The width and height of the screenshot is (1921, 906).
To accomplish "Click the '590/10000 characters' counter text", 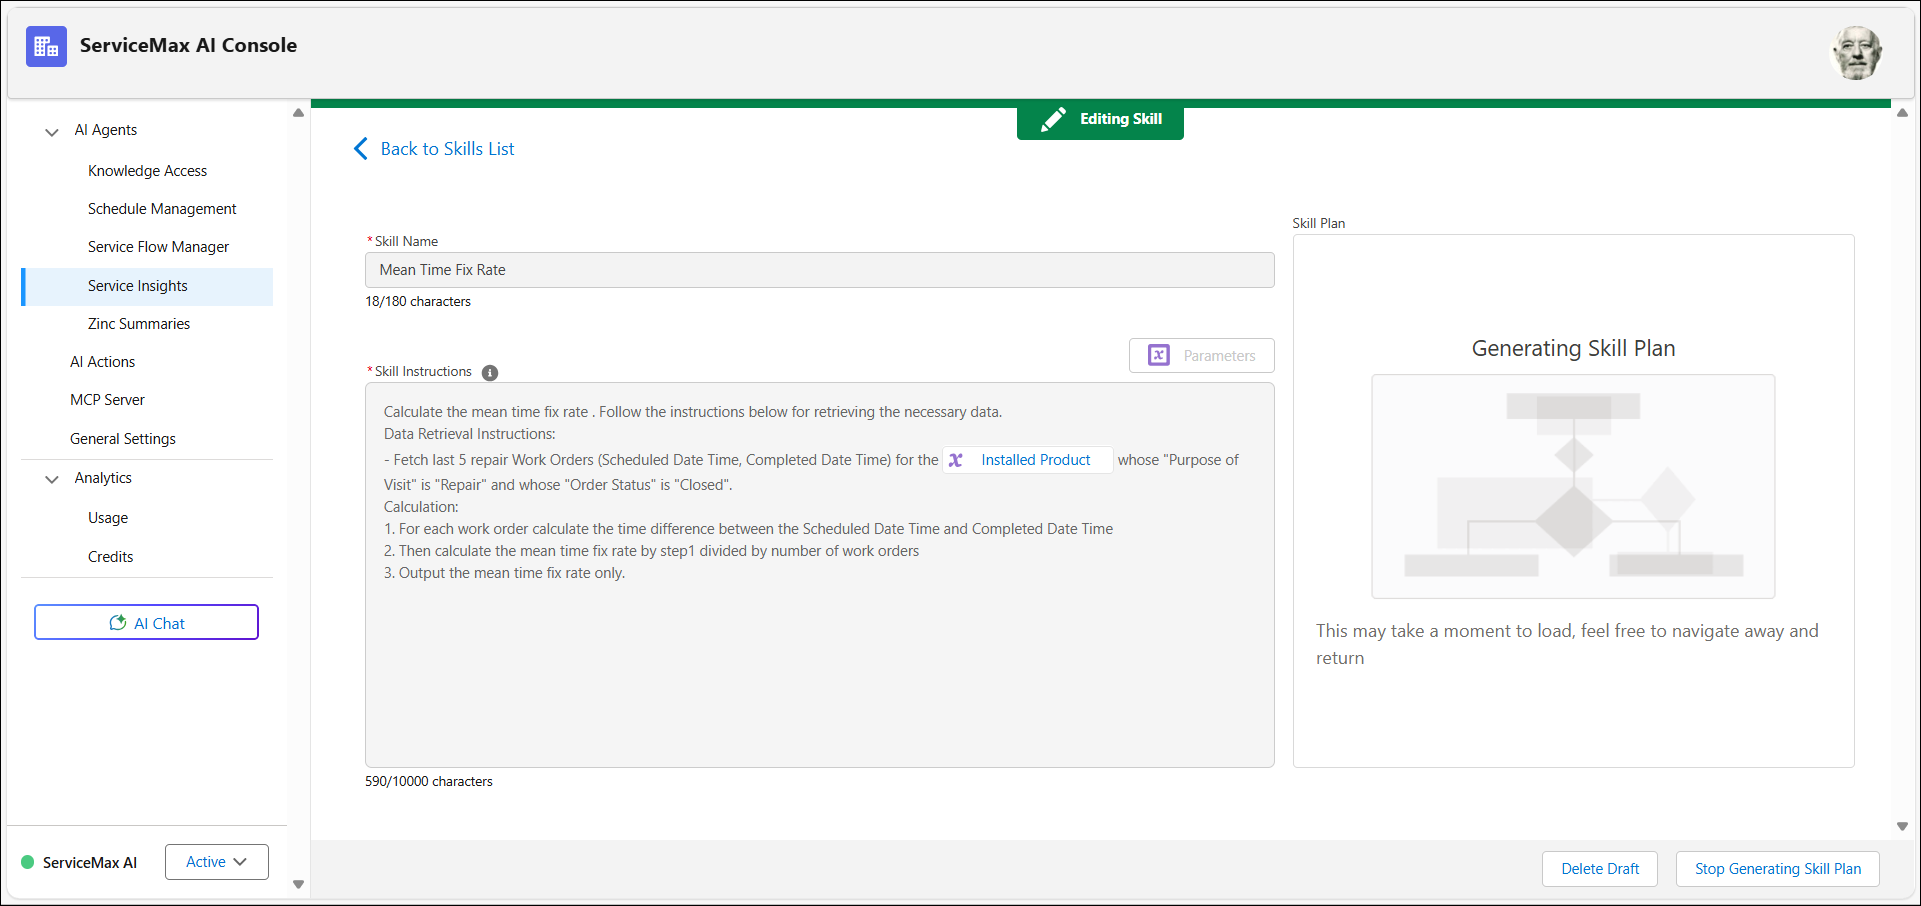I will click(429, 782).
